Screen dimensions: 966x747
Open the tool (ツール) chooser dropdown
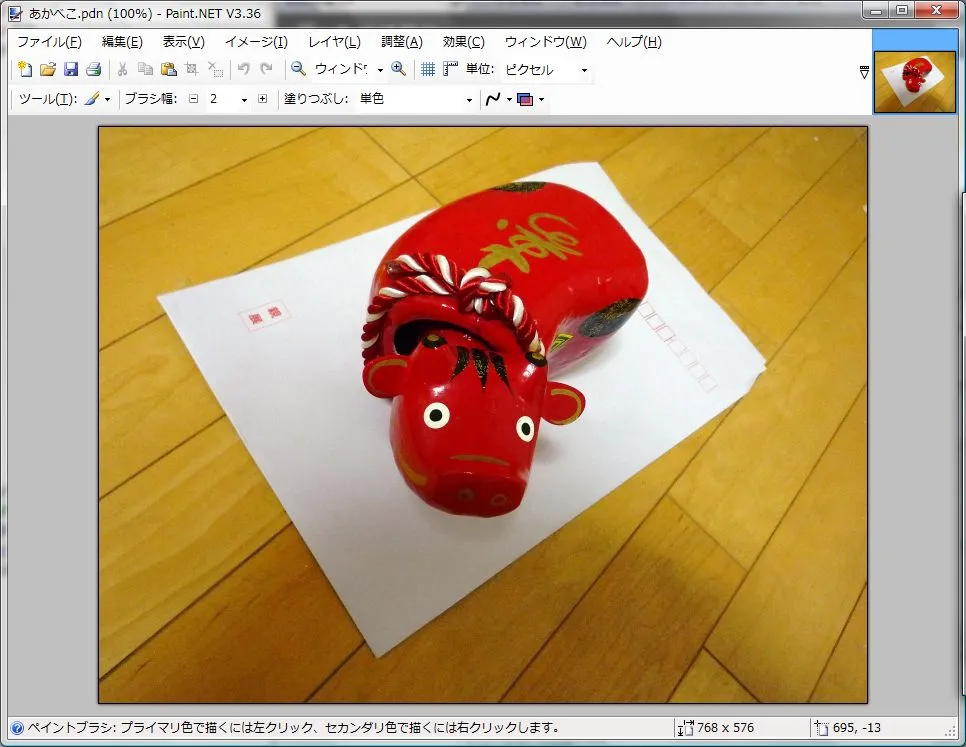[97, 99]
